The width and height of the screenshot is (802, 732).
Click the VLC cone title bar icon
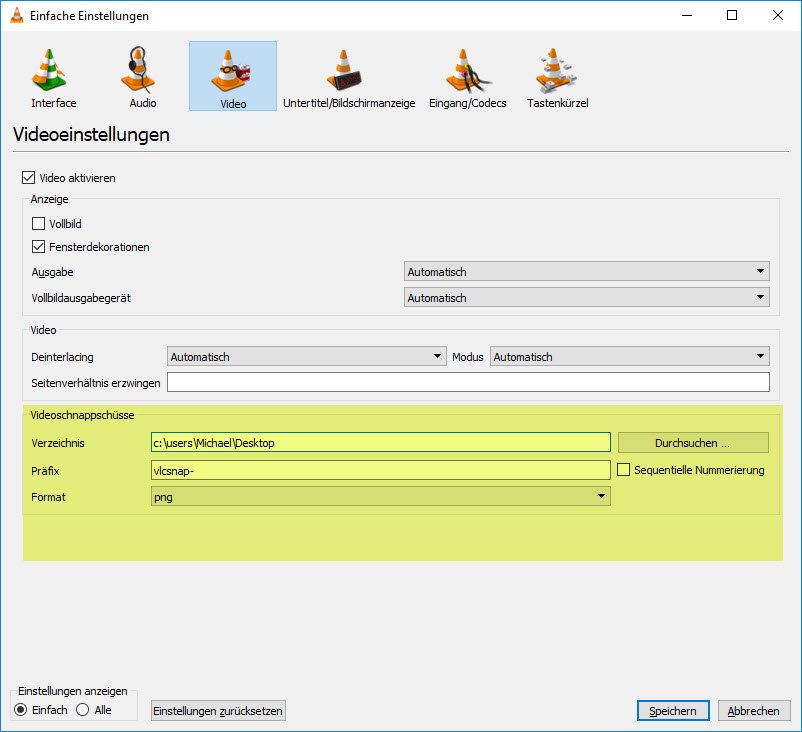click(x=17, y=15)
